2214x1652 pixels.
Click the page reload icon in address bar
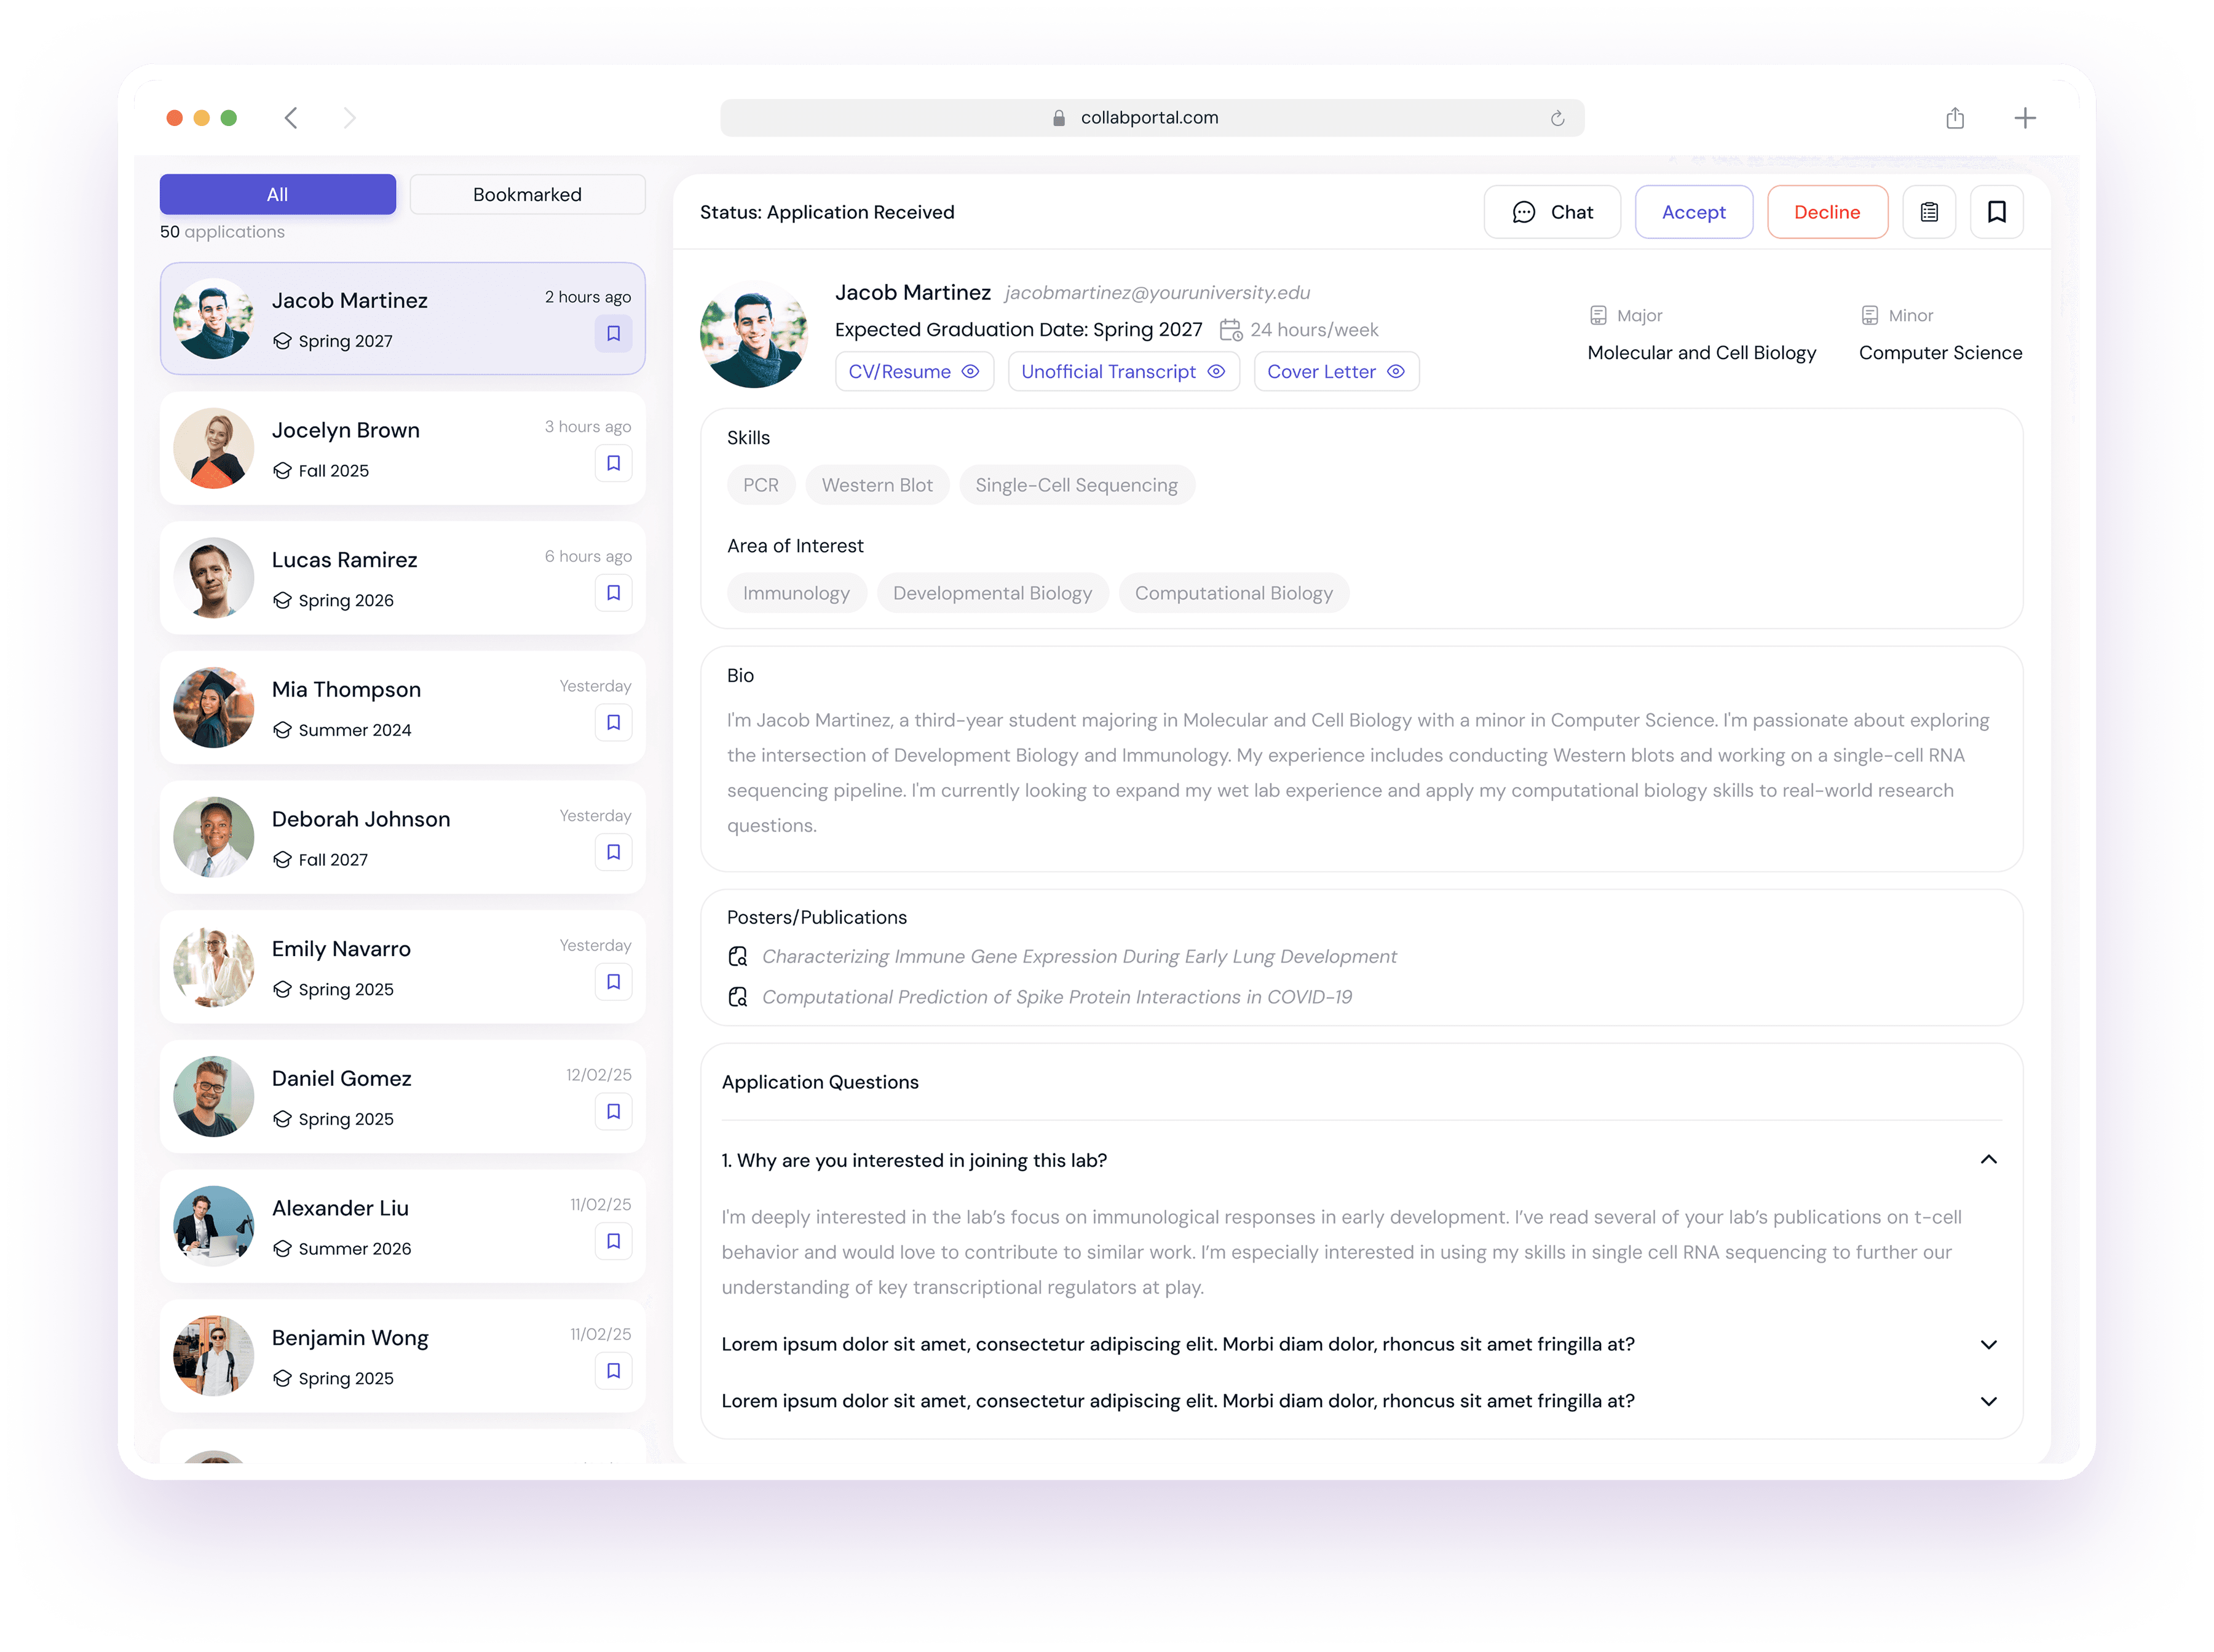[1557, 118]
